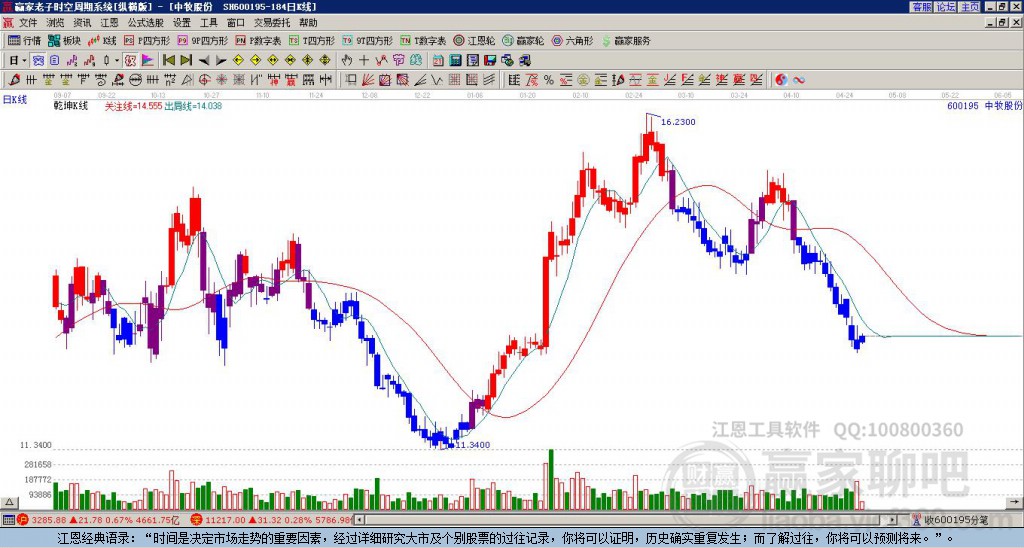Screen dimensions: 1024x548
Task: Open the 工具 menu
Action: coord(208,23)
